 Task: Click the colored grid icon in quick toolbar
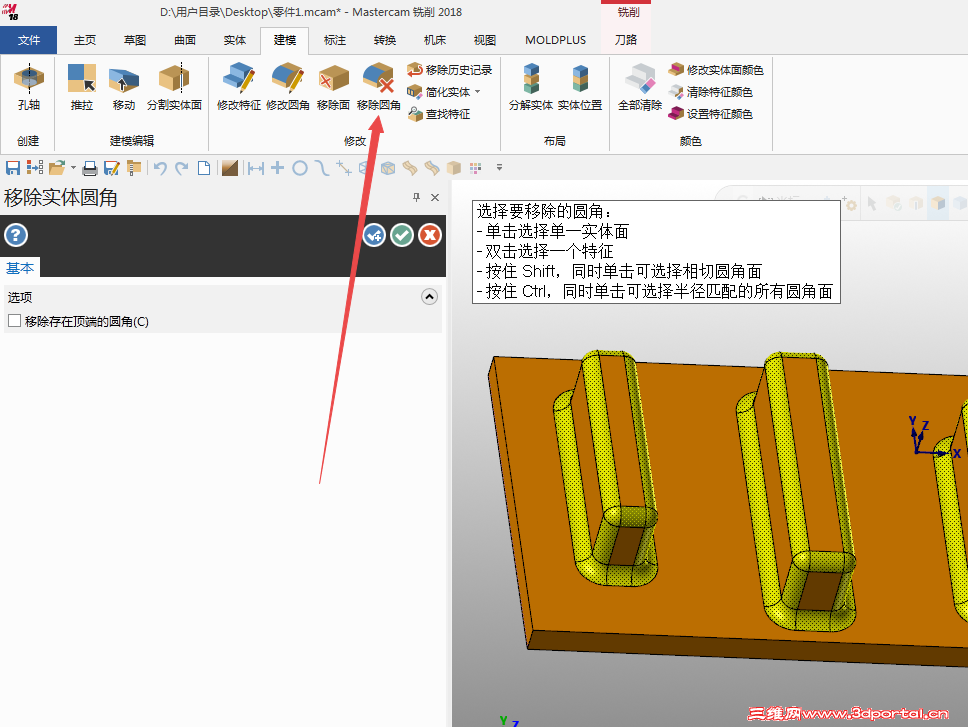[x=475, y=168]
